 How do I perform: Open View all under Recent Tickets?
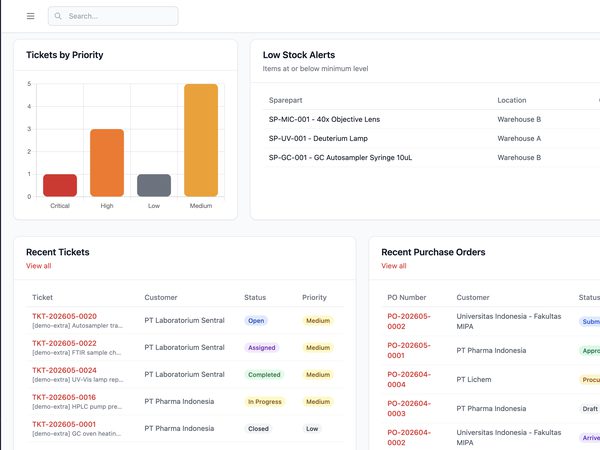[38, 266]
